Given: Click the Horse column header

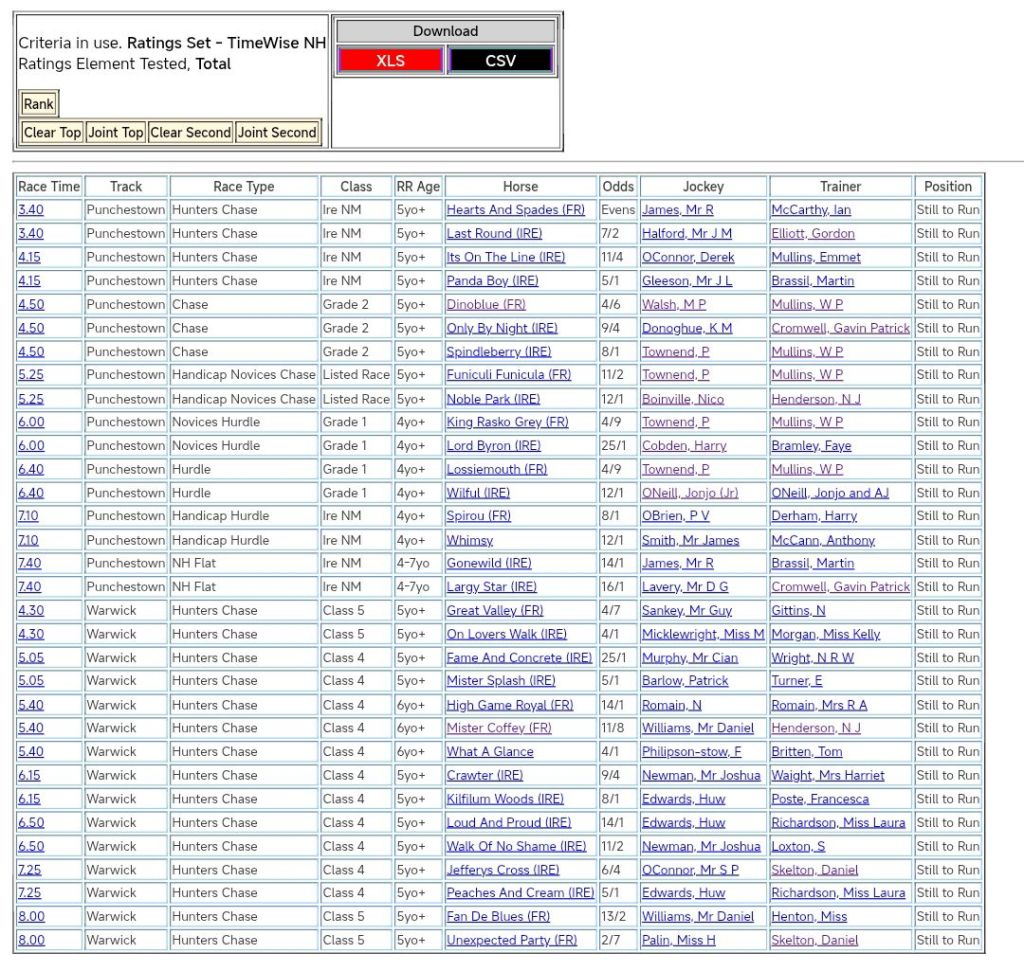Looking at the screenshot, I should pyautogui.click(x=520, y=186).
